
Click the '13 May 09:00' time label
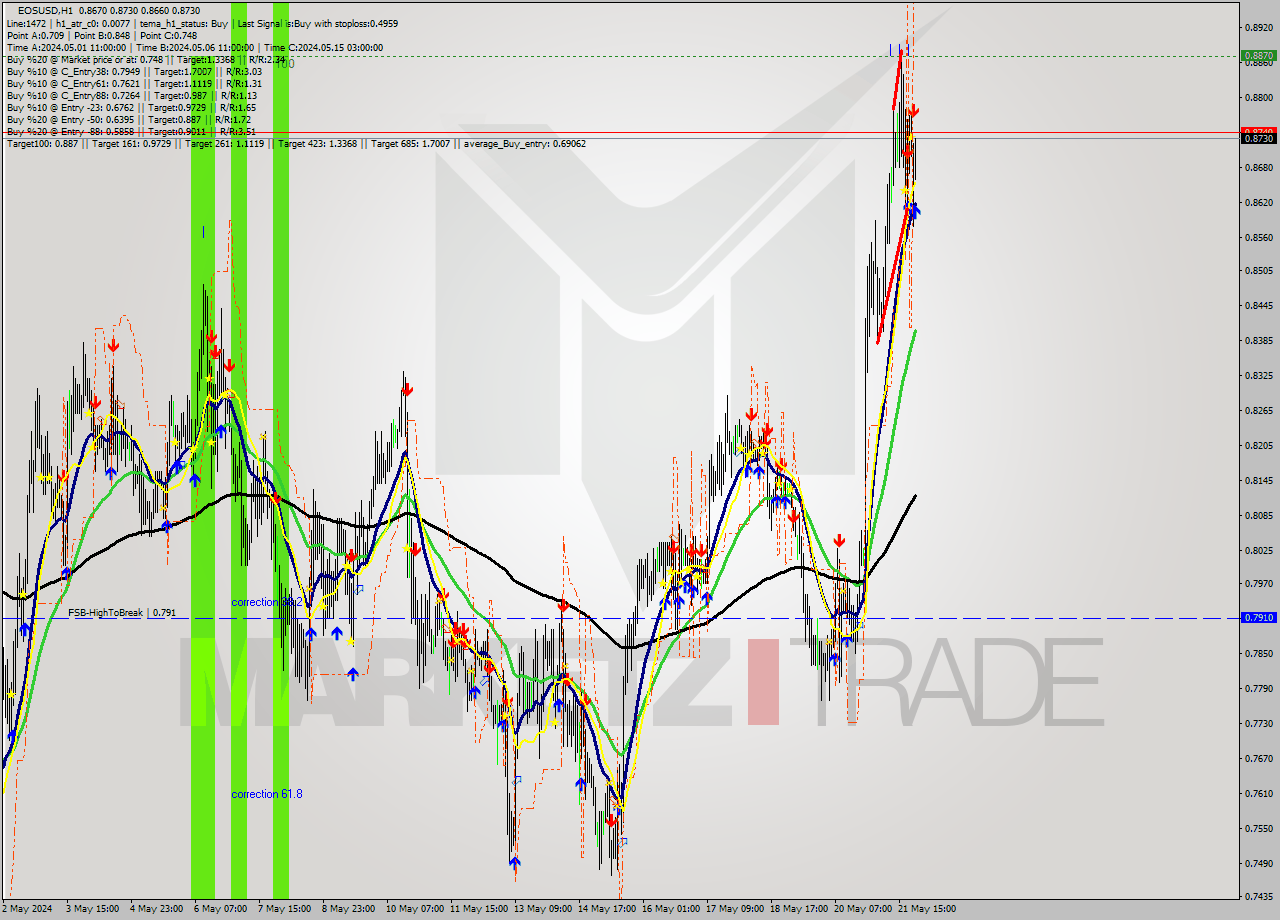542,909
